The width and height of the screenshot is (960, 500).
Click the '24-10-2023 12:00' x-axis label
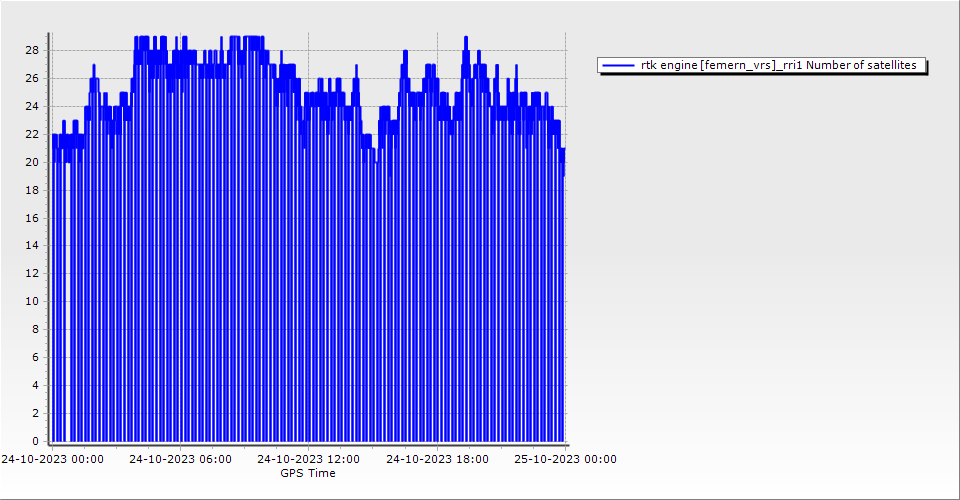point(308,459)
